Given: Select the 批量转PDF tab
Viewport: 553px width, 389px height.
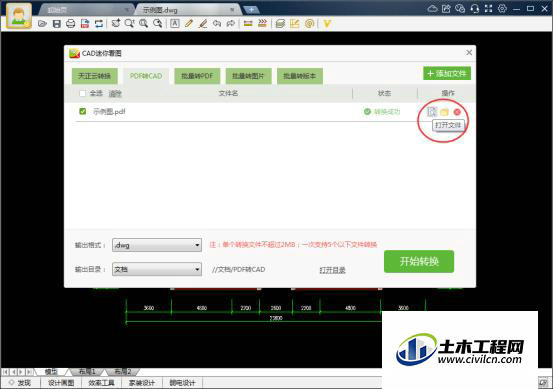Looking at the screenshot, I should (197, 76).
